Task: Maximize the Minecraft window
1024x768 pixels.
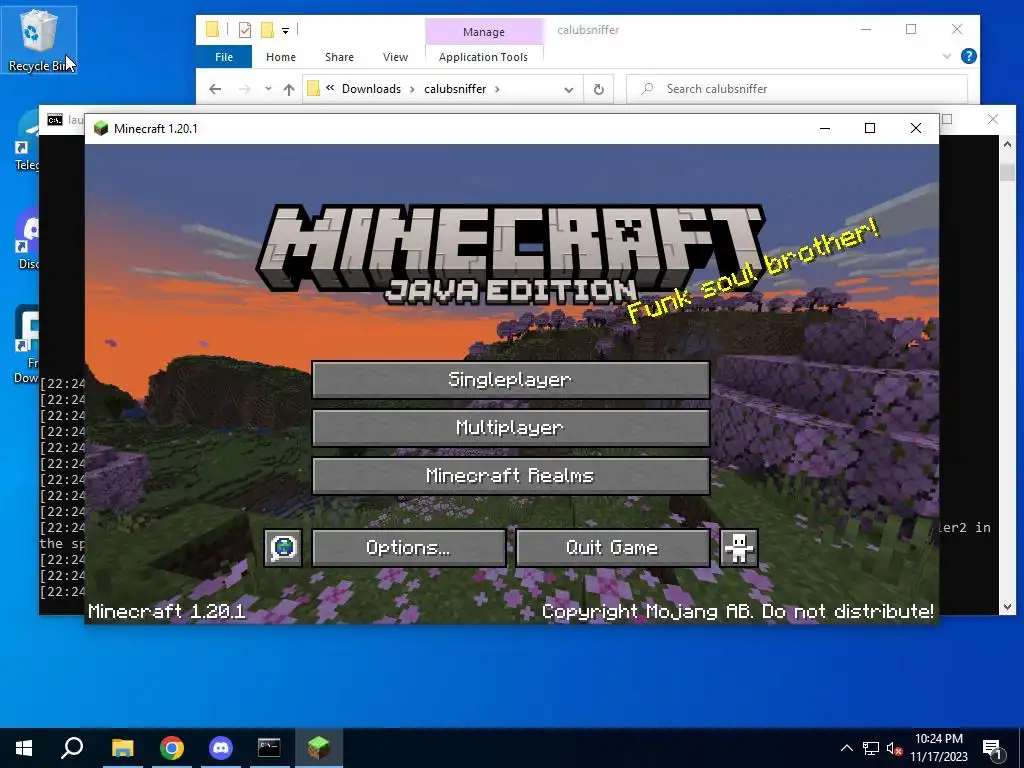Action: [x=870, y=128]
